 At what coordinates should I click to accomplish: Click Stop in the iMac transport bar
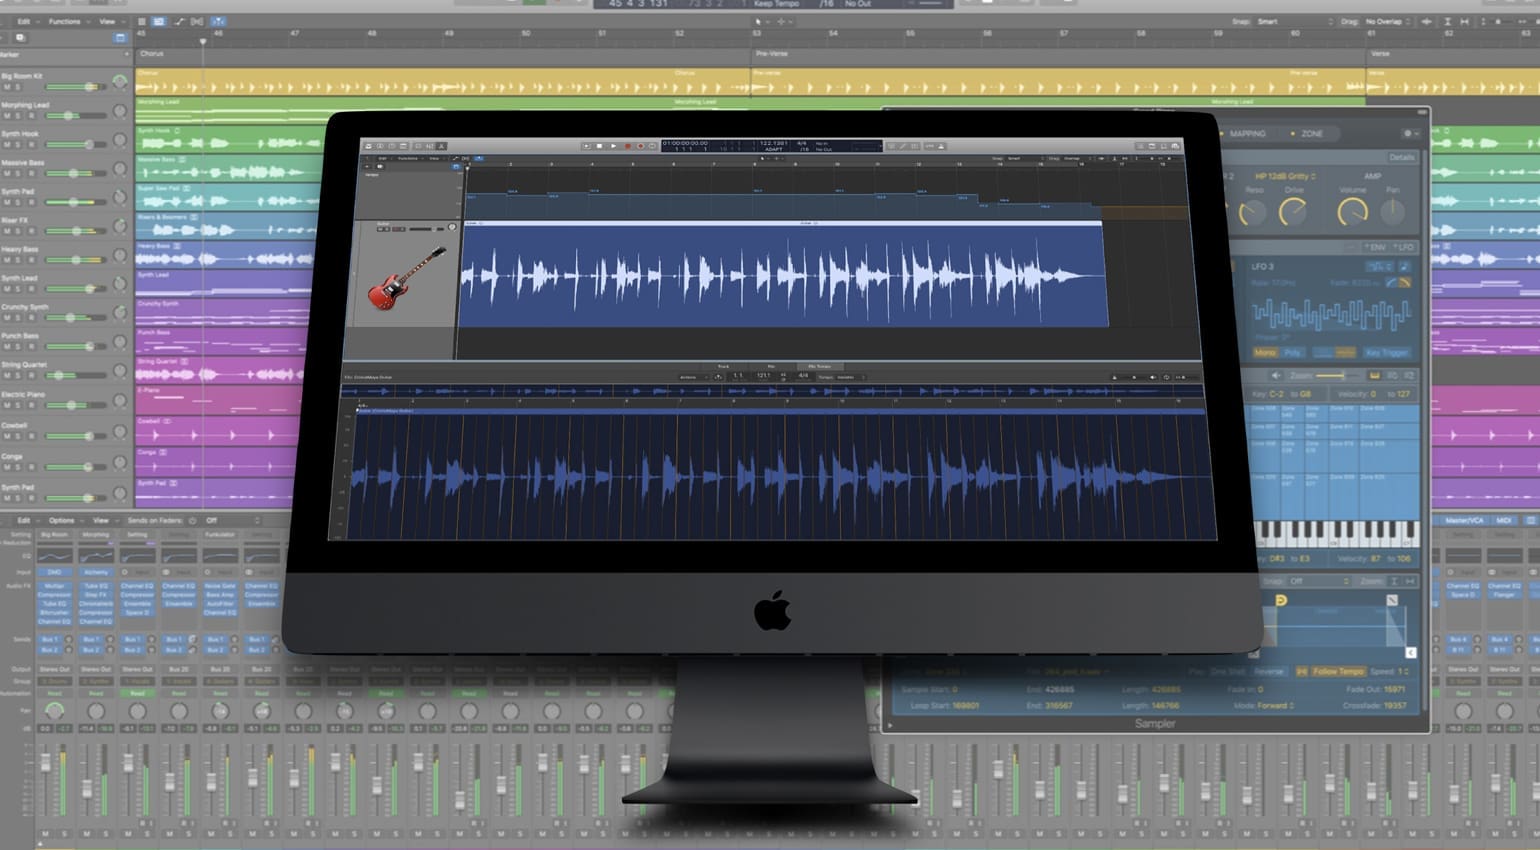pyautogui.click(x=599, y=145)
